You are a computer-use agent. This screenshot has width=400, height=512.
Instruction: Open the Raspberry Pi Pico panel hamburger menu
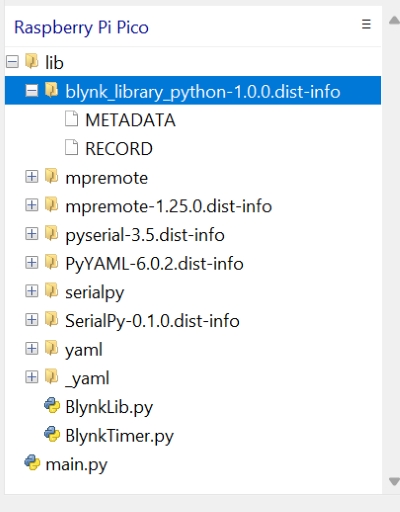(x=366, y=24)
